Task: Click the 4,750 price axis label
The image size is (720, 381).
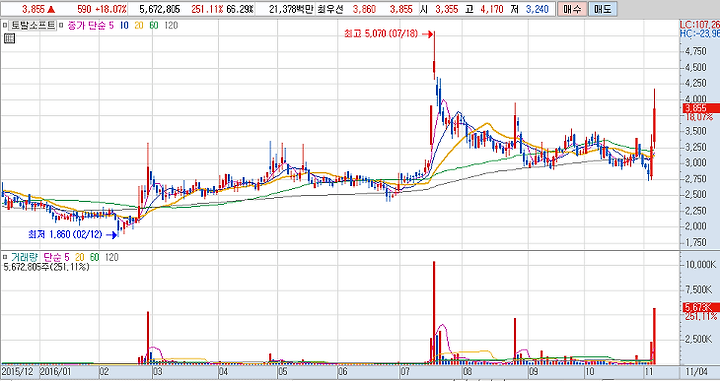Action: pos(696,51)
